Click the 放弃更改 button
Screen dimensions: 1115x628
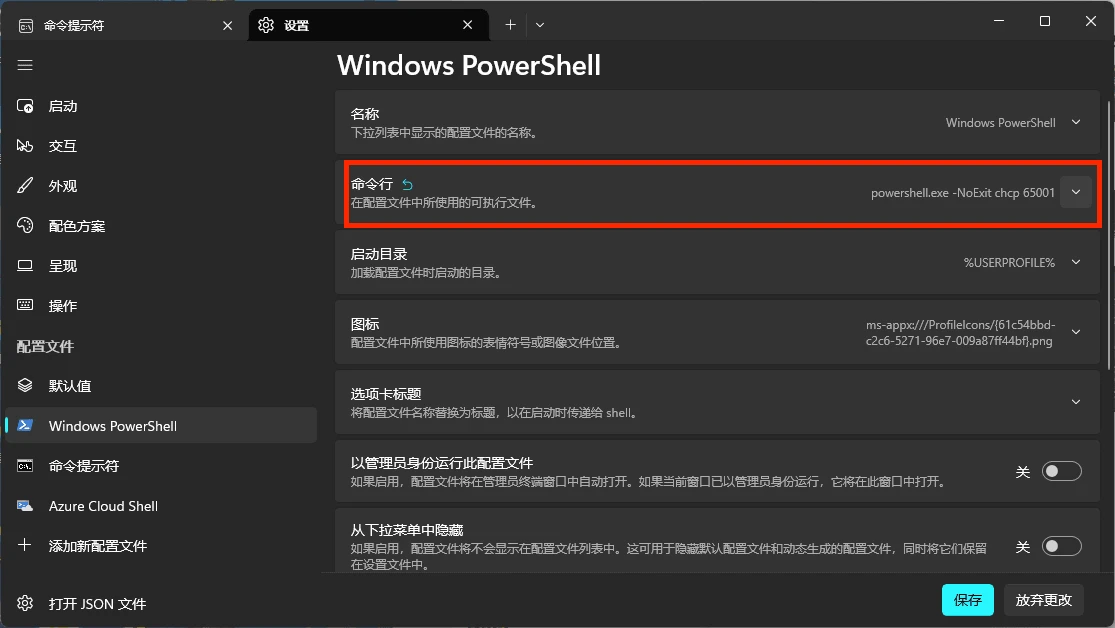pyautogui.click(x=1043, y=600)
